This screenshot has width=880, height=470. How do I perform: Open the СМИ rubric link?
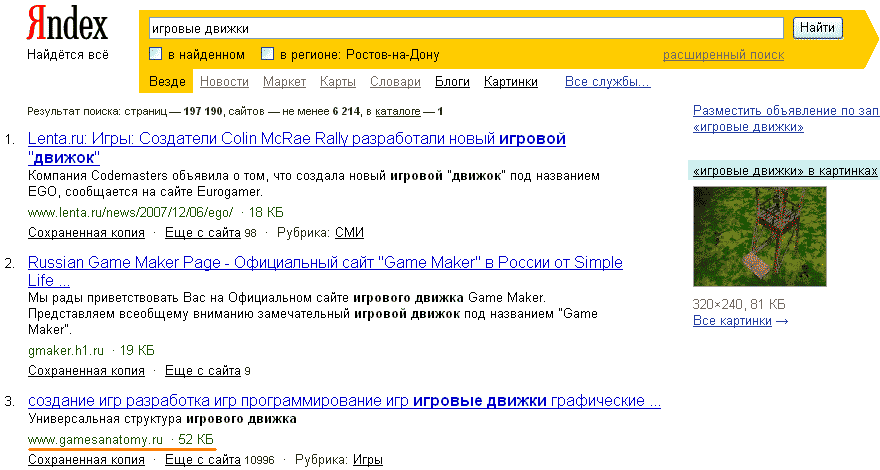(x=349, y=233)
